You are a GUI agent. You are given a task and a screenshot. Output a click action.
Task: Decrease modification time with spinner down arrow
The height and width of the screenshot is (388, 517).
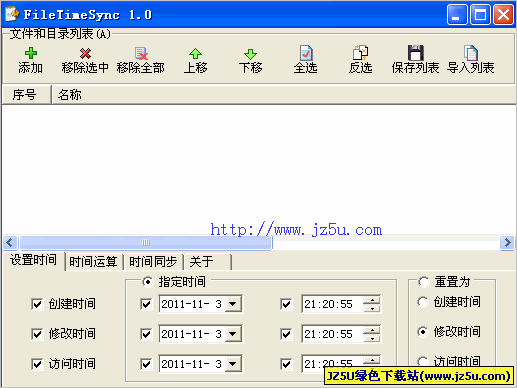[372, 338]
